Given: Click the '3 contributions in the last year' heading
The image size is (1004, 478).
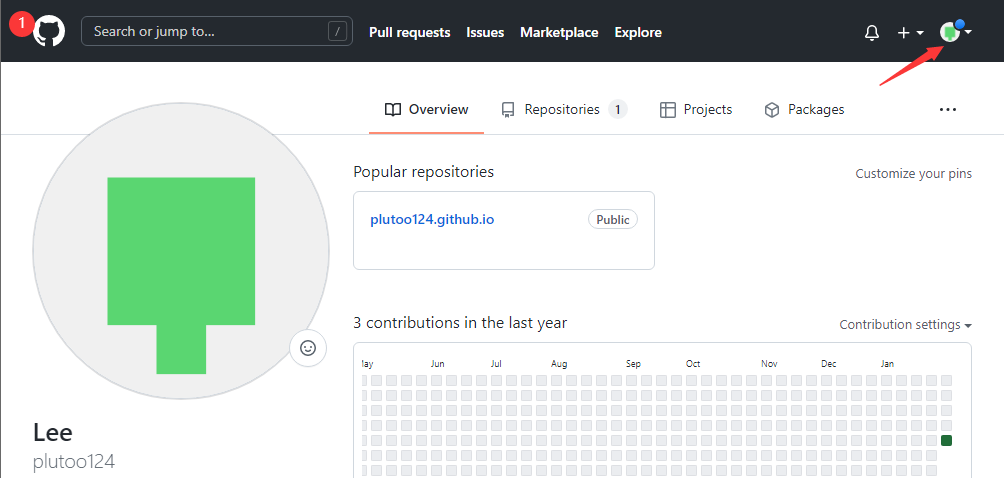Looking at the screenshot, I should [460, 323].
